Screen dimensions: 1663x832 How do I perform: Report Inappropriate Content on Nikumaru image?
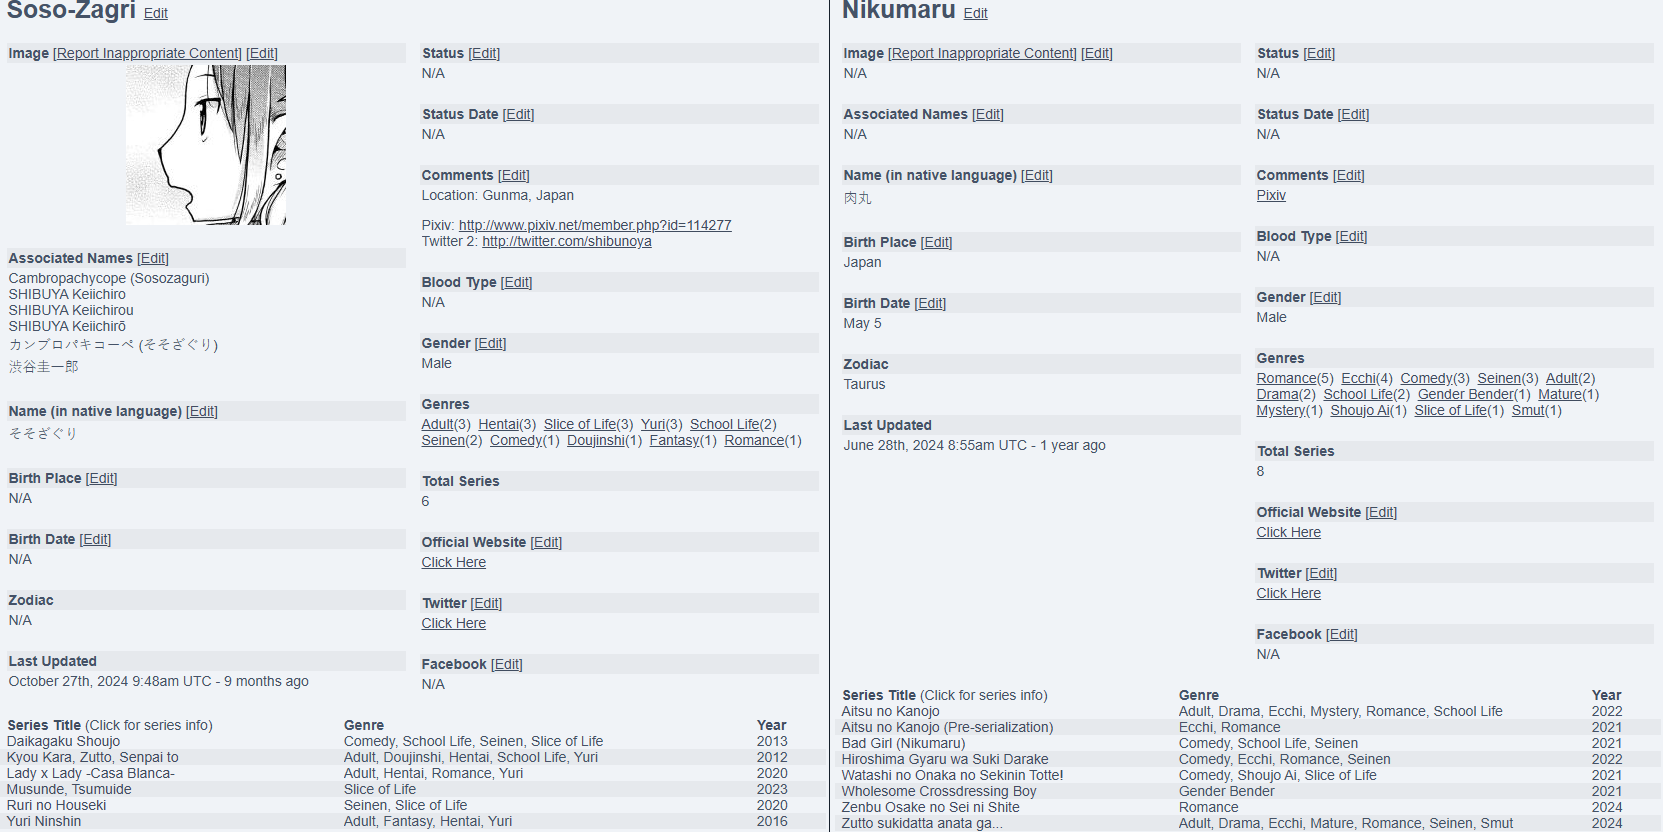click(982, 53)
